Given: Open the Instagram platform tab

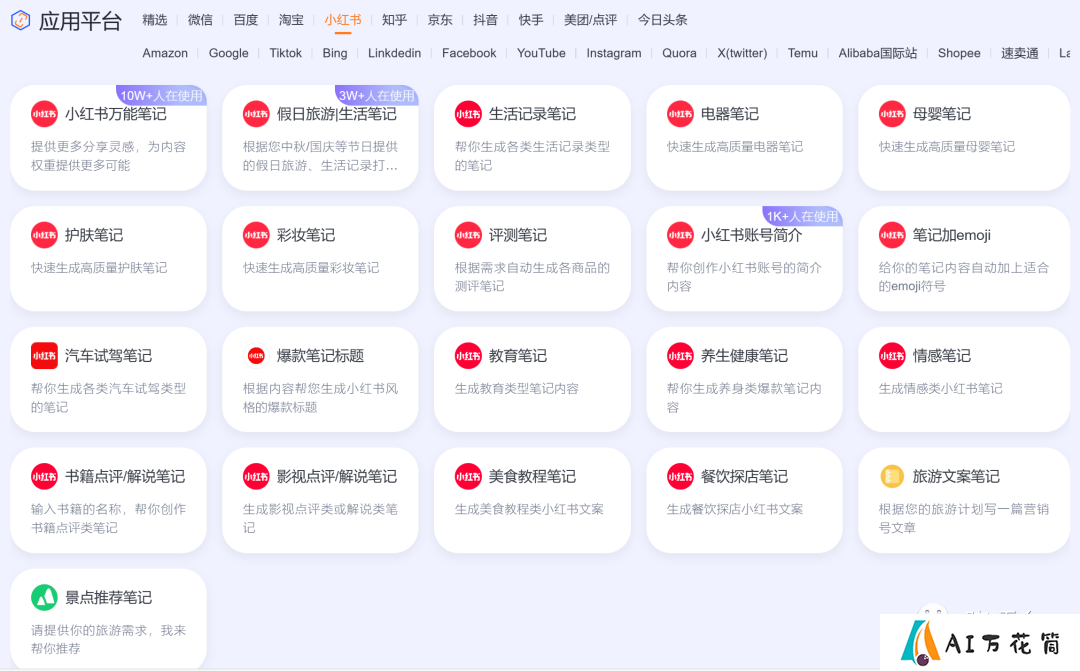Looking at the screenshot, I should pyautogui.click(x=614, y=53).
